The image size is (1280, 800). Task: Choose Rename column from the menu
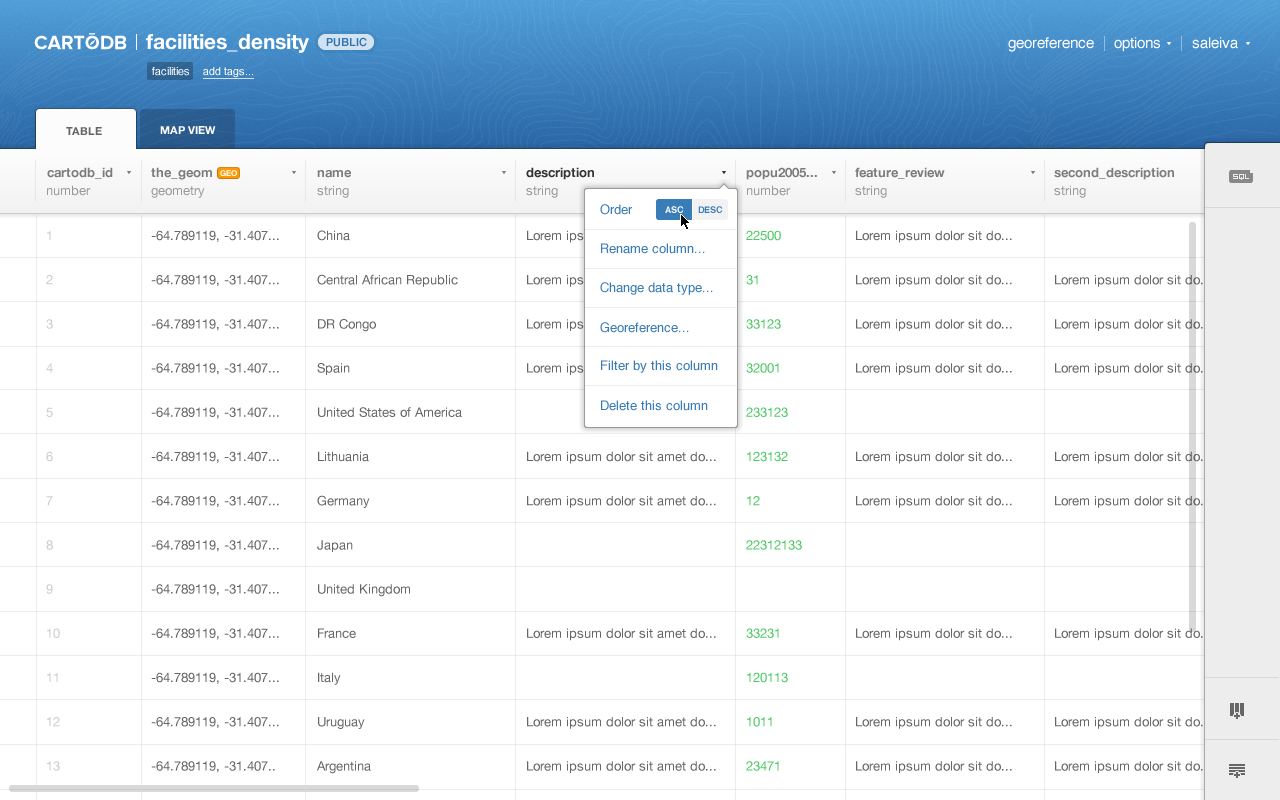[652, 248]
